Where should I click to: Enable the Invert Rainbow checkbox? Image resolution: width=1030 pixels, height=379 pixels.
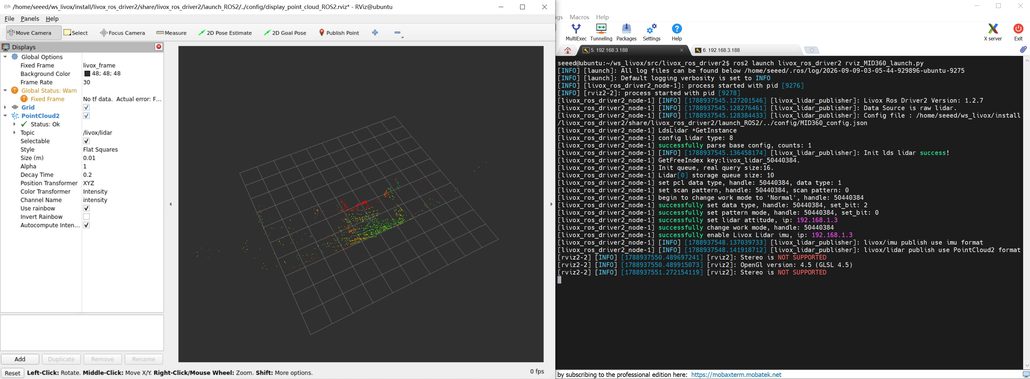pos(86,217)
